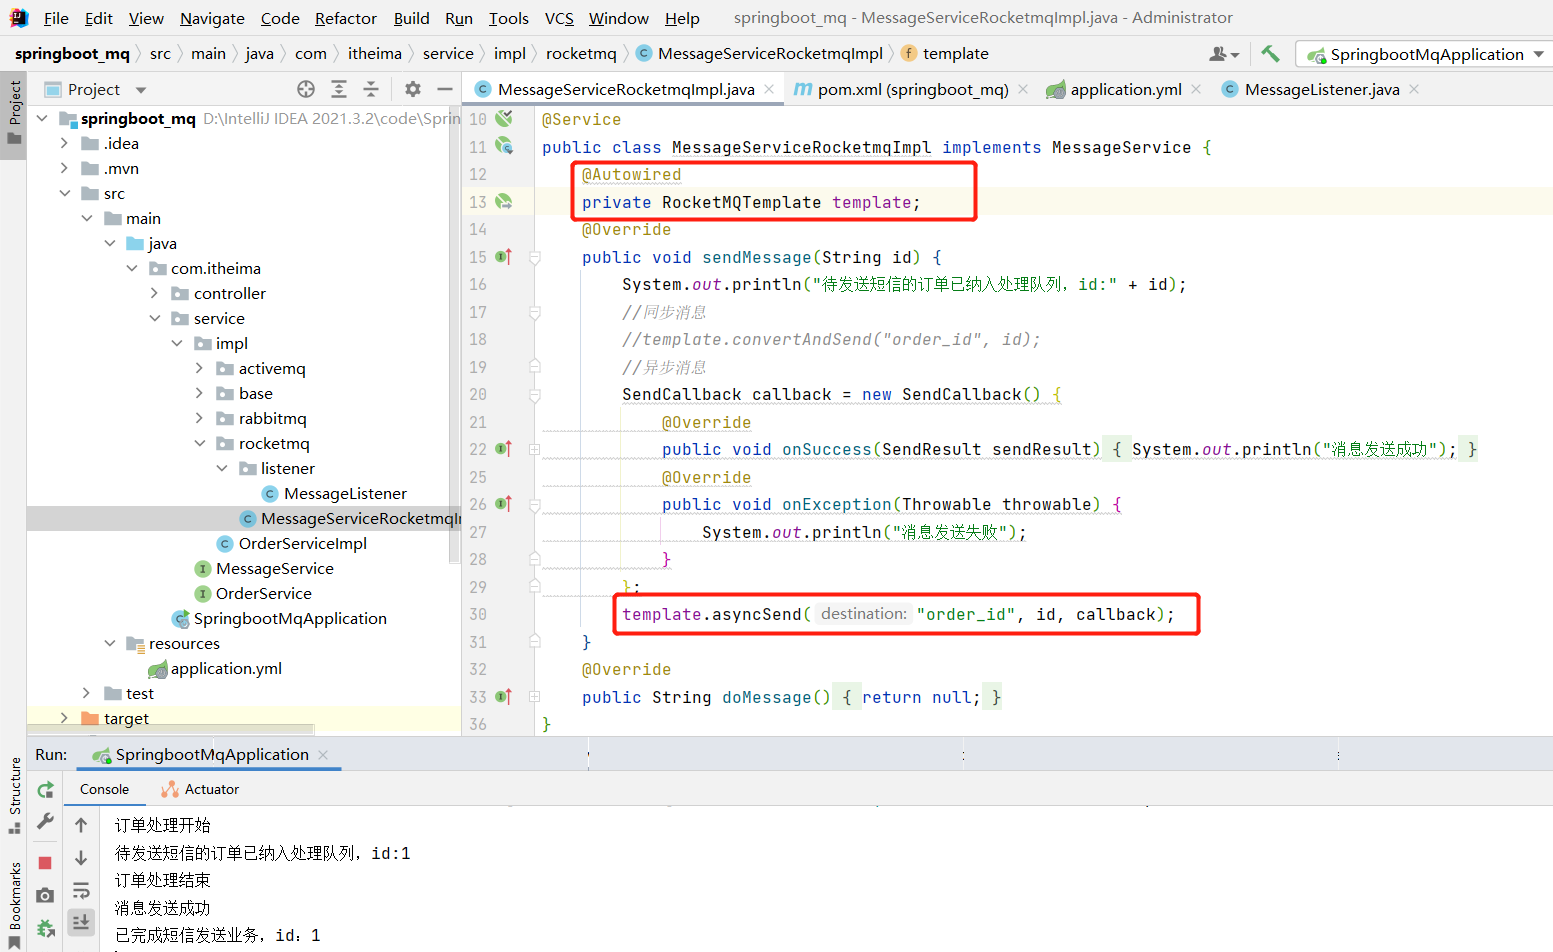Click the Build project hammer icon
The width and height of the screenshot is (1553, 952).
click(1270, 53)
